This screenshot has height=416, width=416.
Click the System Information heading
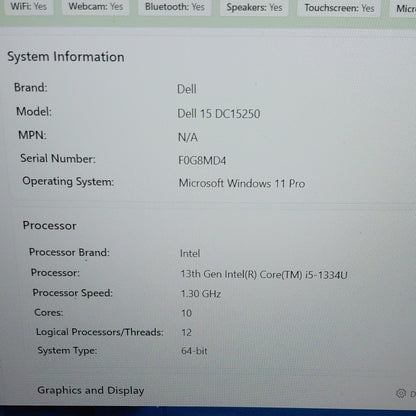(66, 57)
